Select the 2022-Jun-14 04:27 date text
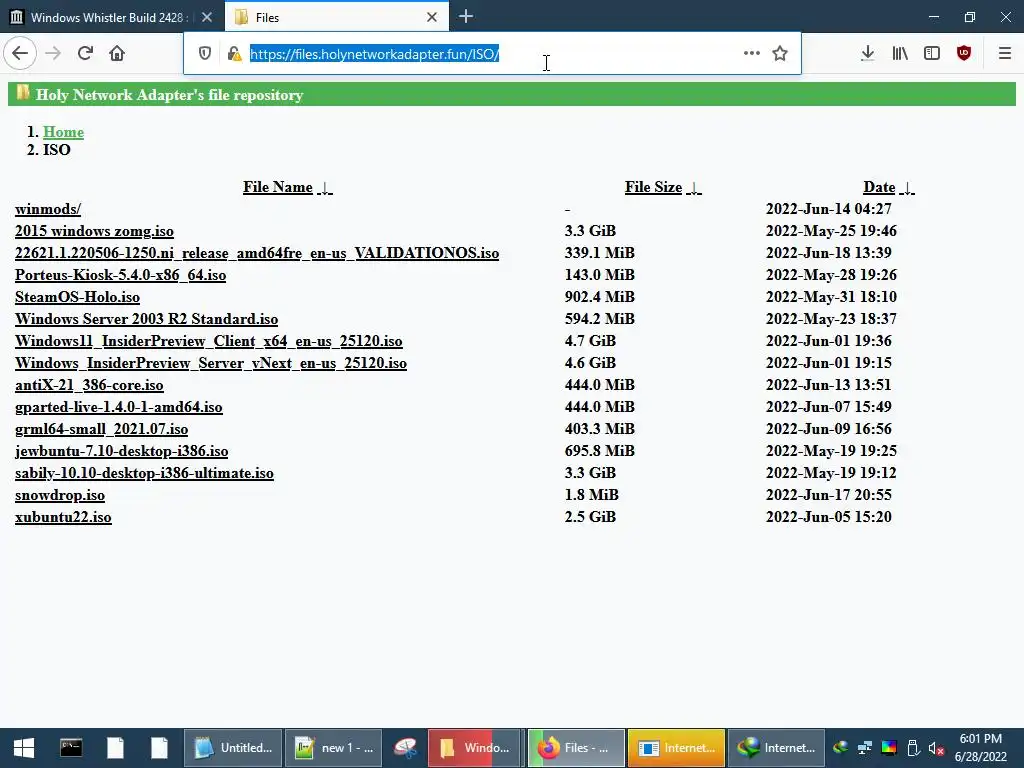1024x768 pixels. pyautogui.click(x=828, y=209)
